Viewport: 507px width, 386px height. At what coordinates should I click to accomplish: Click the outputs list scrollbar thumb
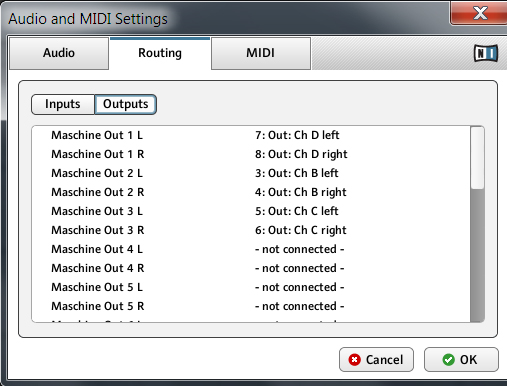(477, 158)
